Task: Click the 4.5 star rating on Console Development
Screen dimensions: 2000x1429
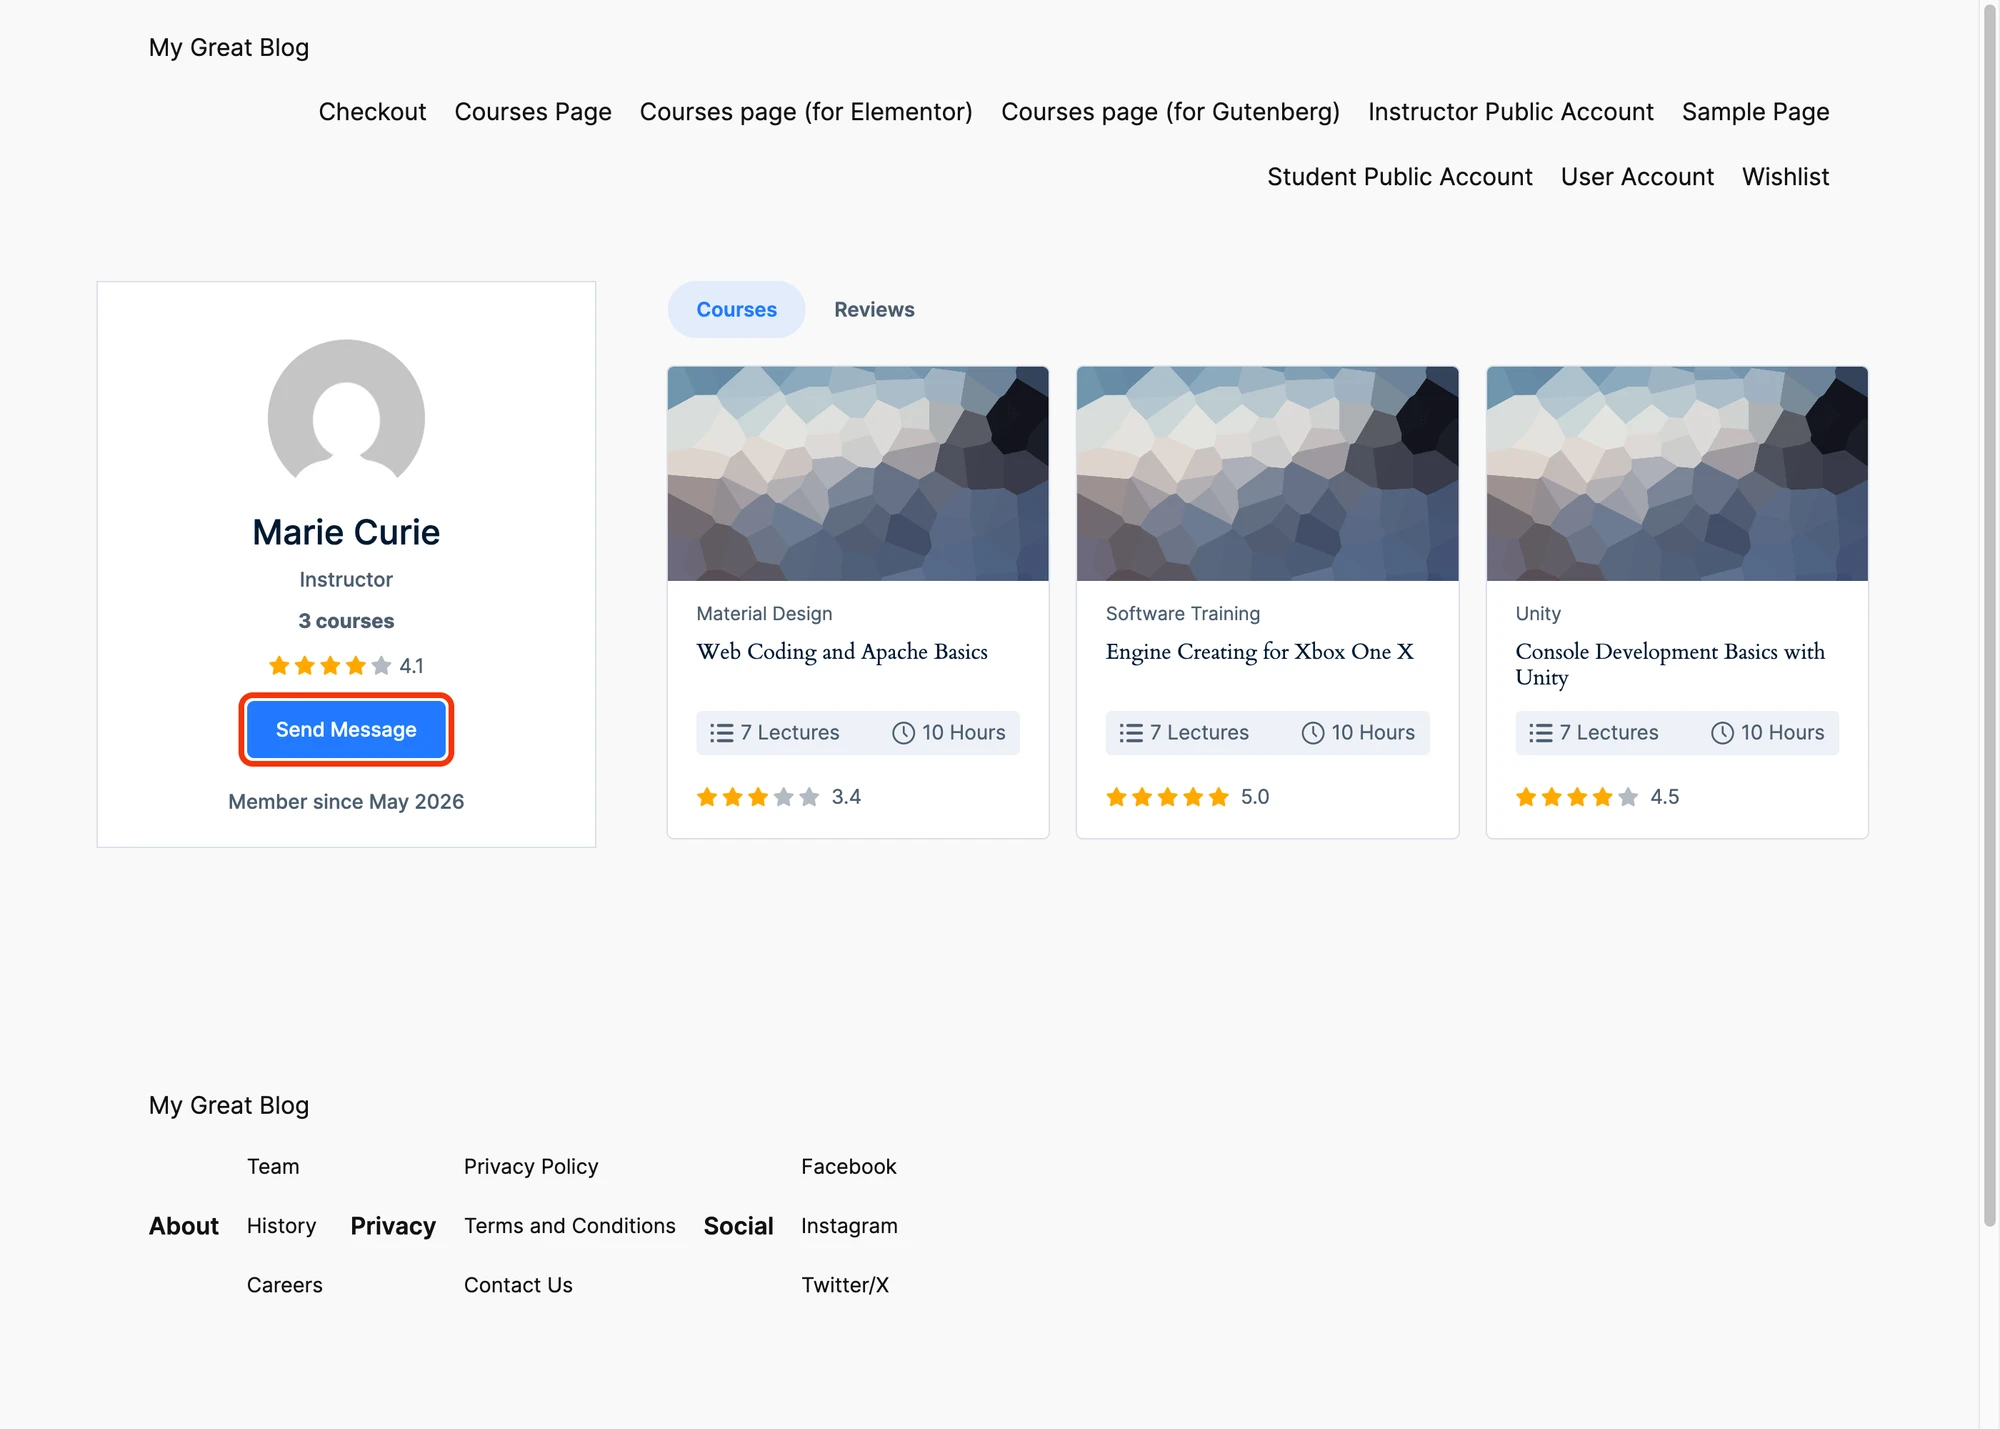Action: point(1597,797)
